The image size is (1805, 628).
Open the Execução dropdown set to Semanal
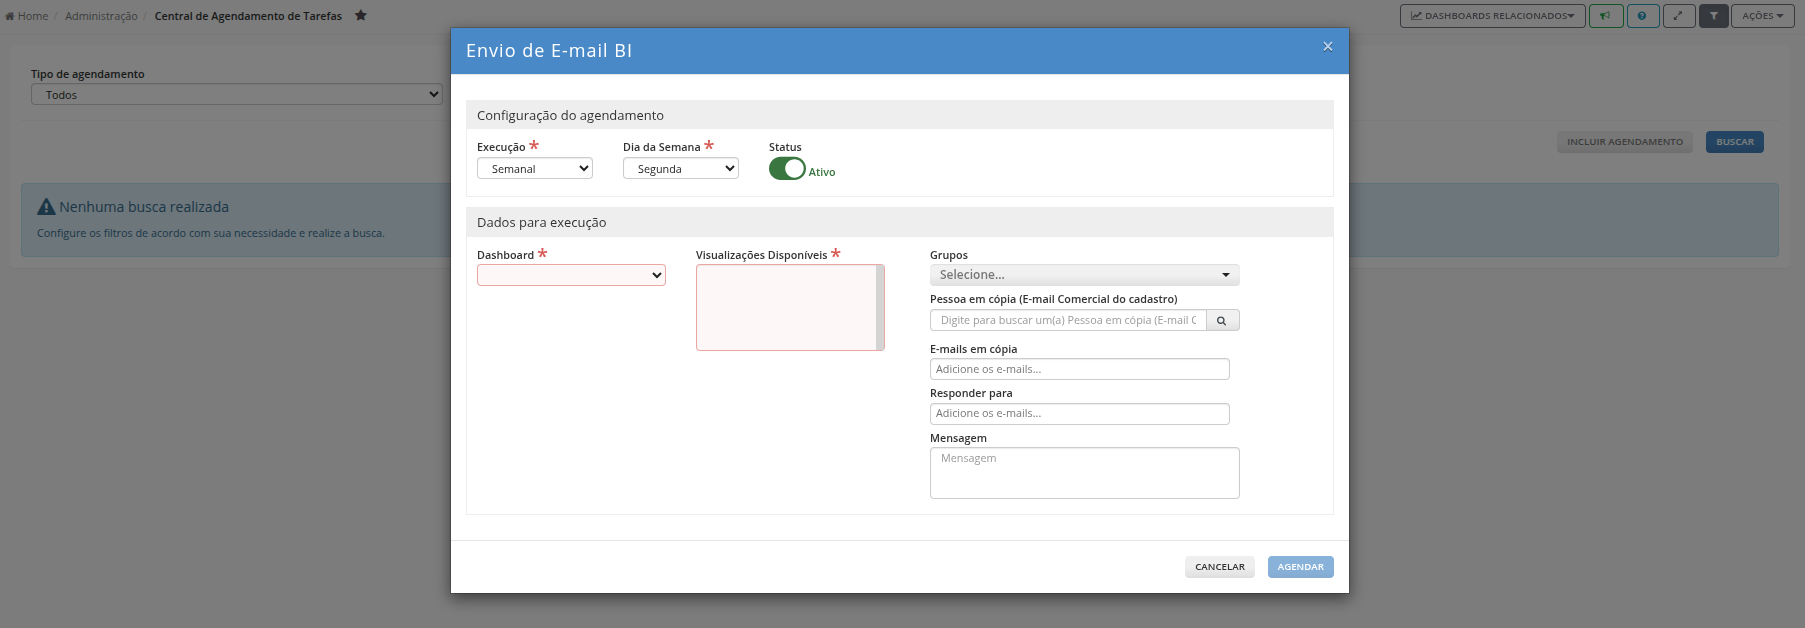[x=535, y=169]
